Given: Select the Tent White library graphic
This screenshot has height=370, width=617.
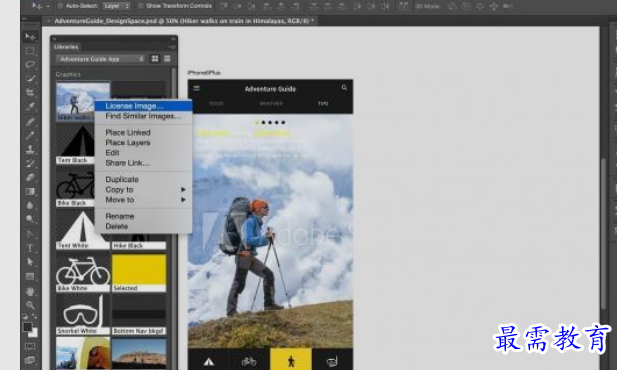Looking at the screenshot, I should pyautogui.click(x=83, y=230).
